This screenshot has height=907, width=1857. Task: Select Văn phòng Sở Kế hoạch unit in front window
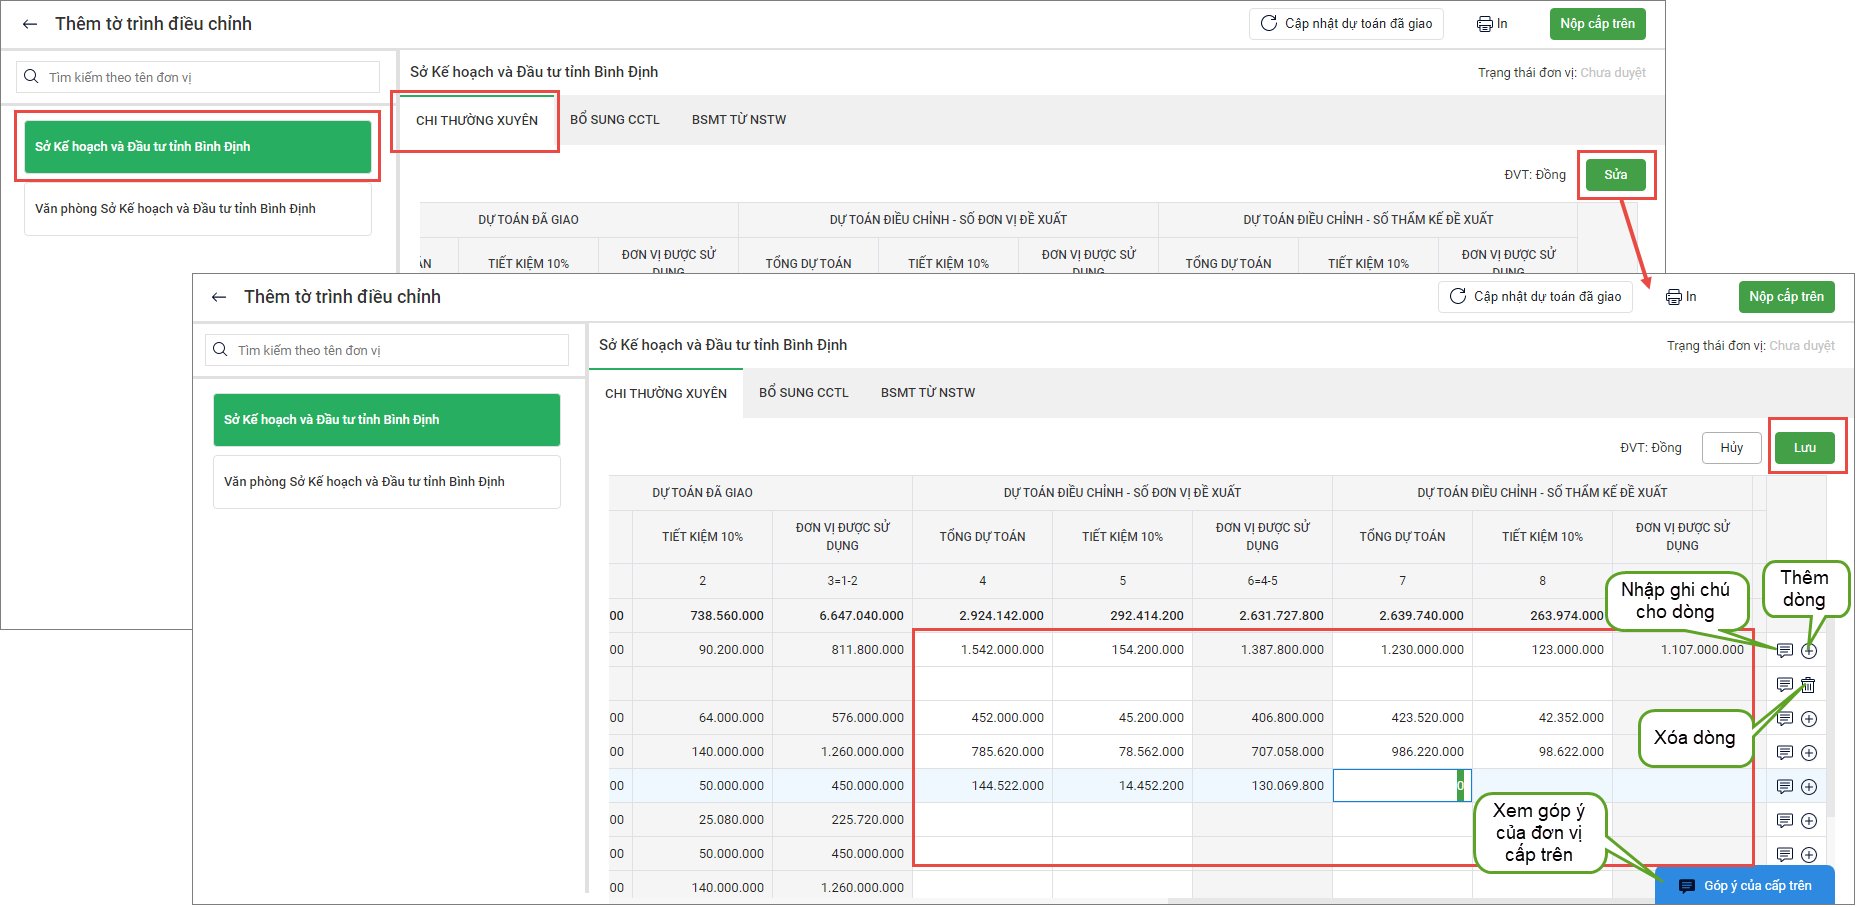[x=386, y=482]
